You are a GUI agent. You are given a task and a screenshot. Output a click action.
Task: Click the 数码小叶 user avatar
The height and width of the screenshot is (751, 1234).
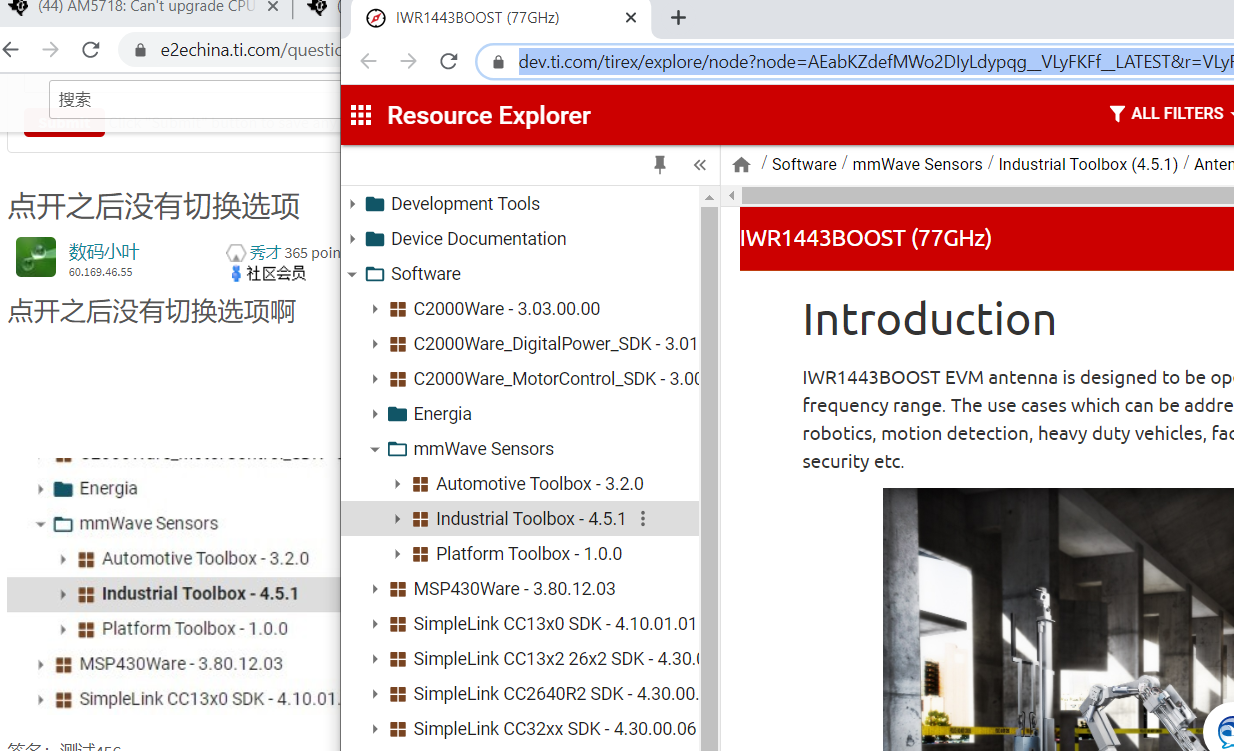tap(36, 257)
